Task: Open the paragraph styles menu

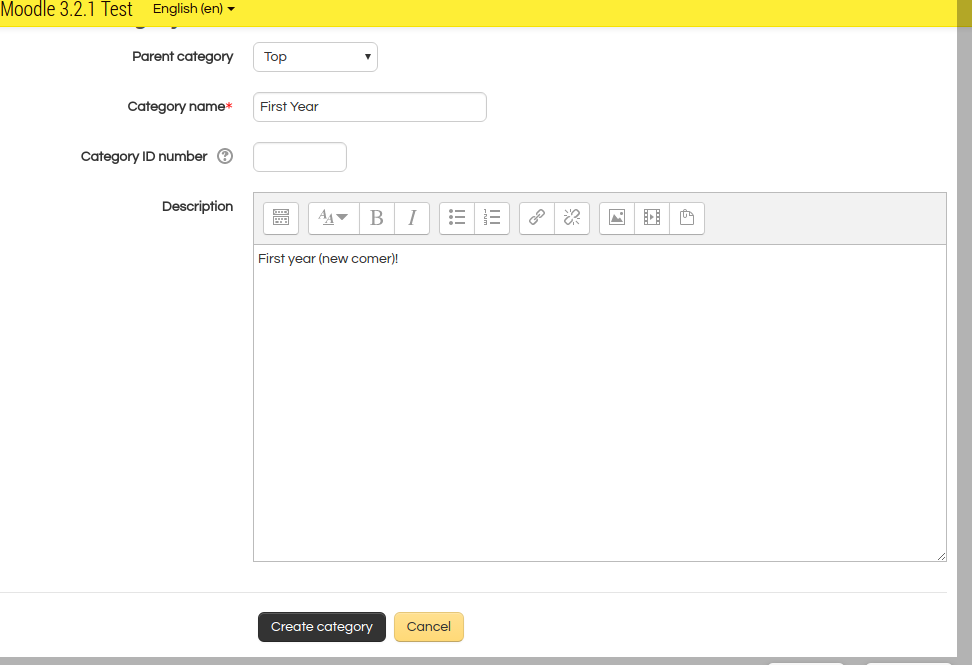Action: tap(333, 218)
